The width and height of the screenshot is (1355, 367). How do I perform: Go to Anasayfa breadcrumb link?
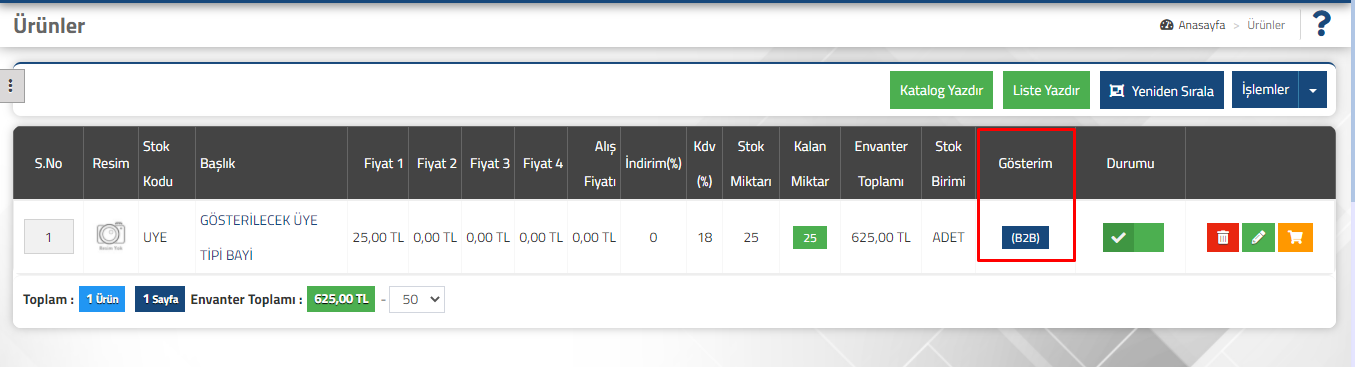pyautogui.click(x=1201, y=25)
